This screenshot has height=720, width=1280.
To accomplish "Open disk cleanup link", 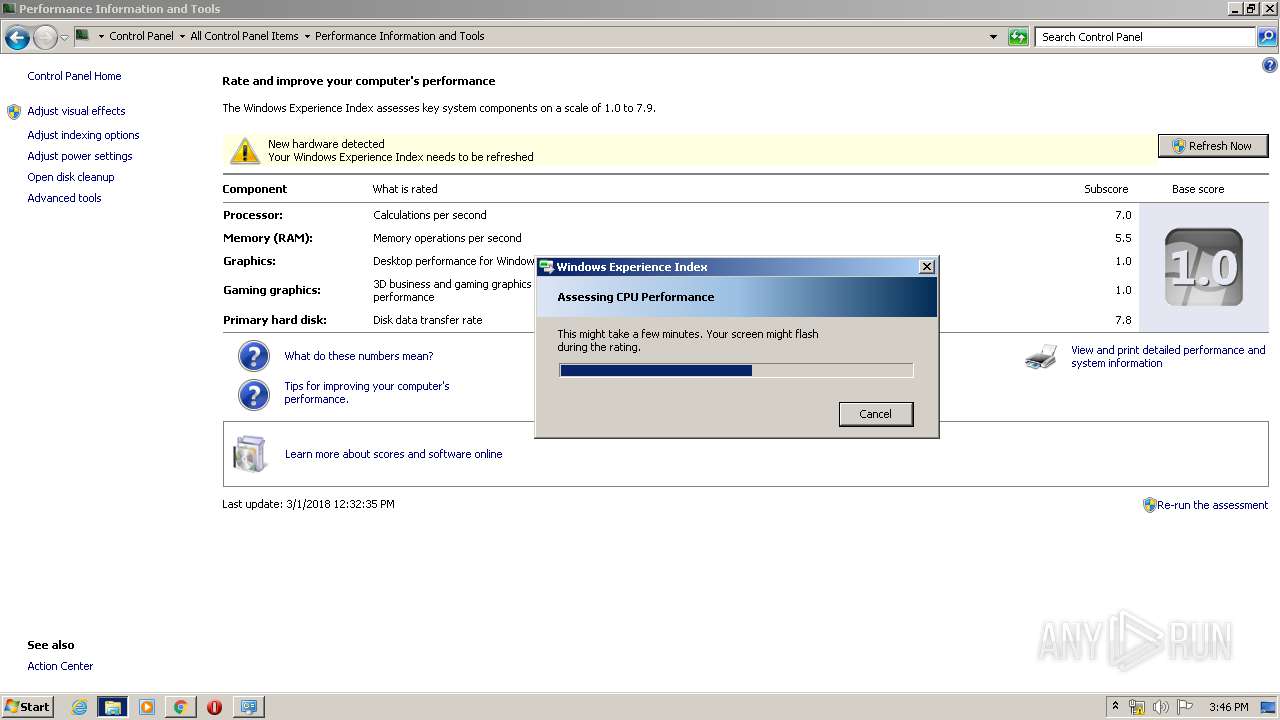I will click(x=71, y=177).
